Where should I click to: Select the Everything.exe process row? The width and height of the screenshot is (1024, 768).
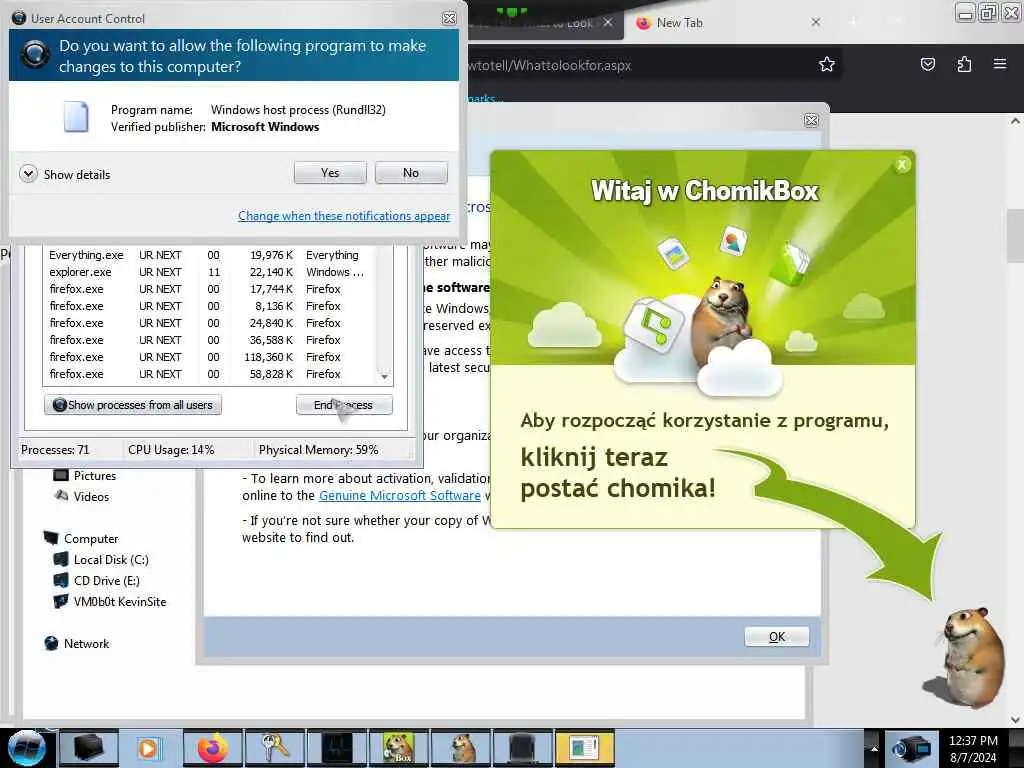209,255
